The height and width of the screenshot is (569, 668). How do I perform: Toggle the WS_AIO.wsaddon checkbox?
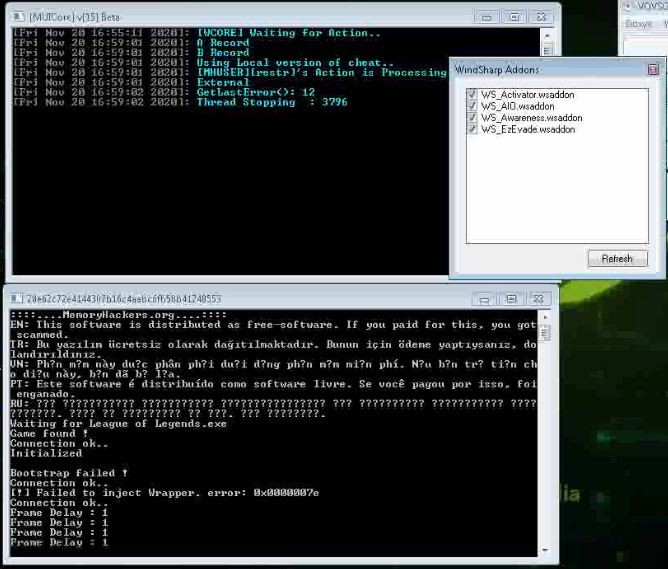pos(472,106)
